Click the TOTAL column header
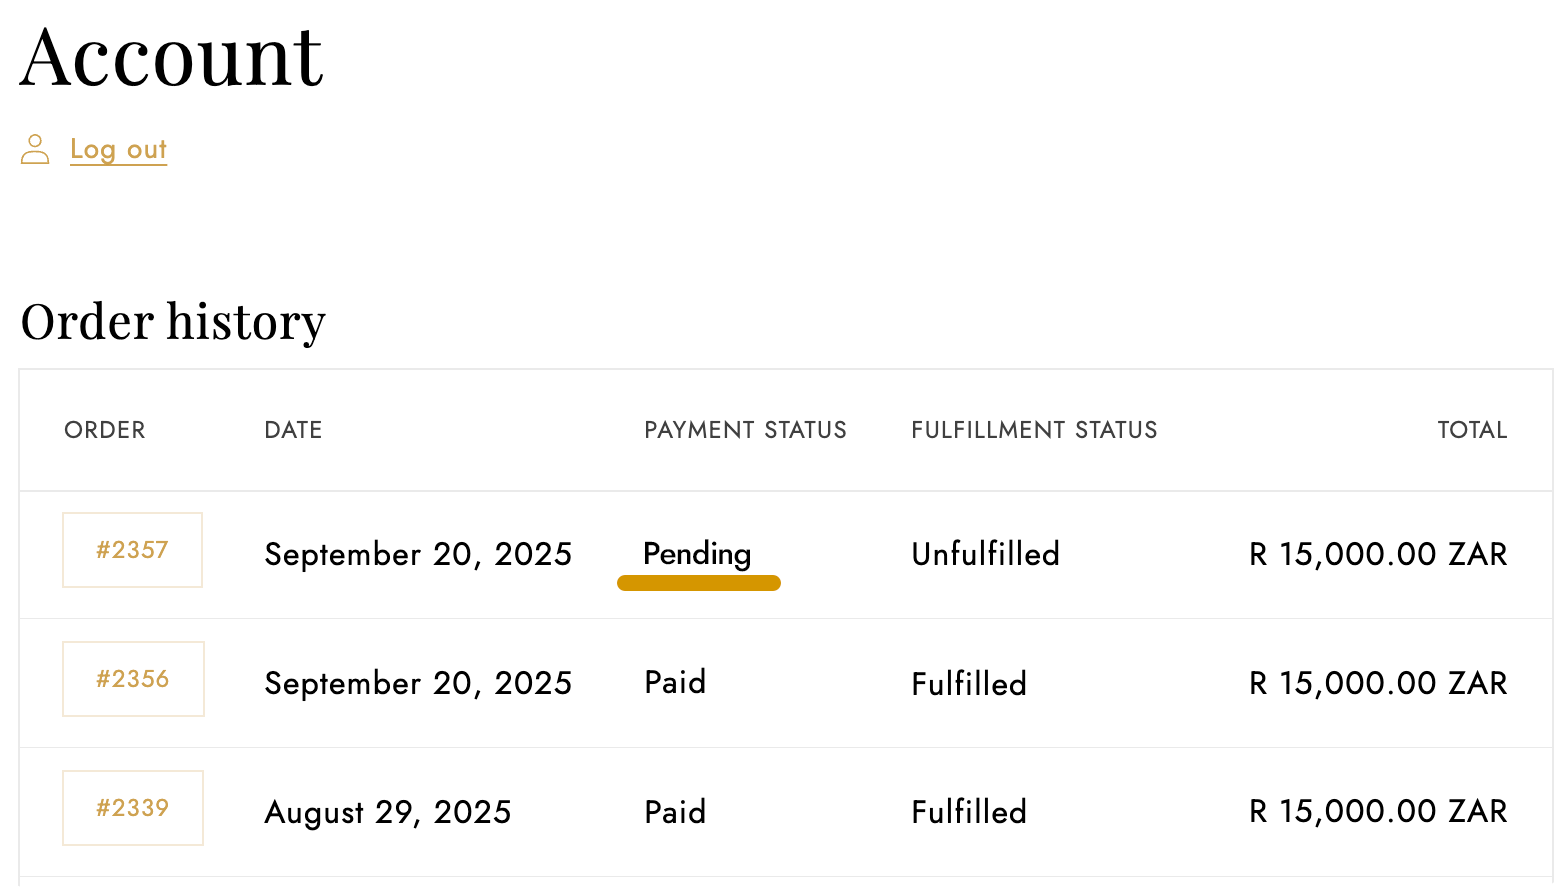 1472,430
